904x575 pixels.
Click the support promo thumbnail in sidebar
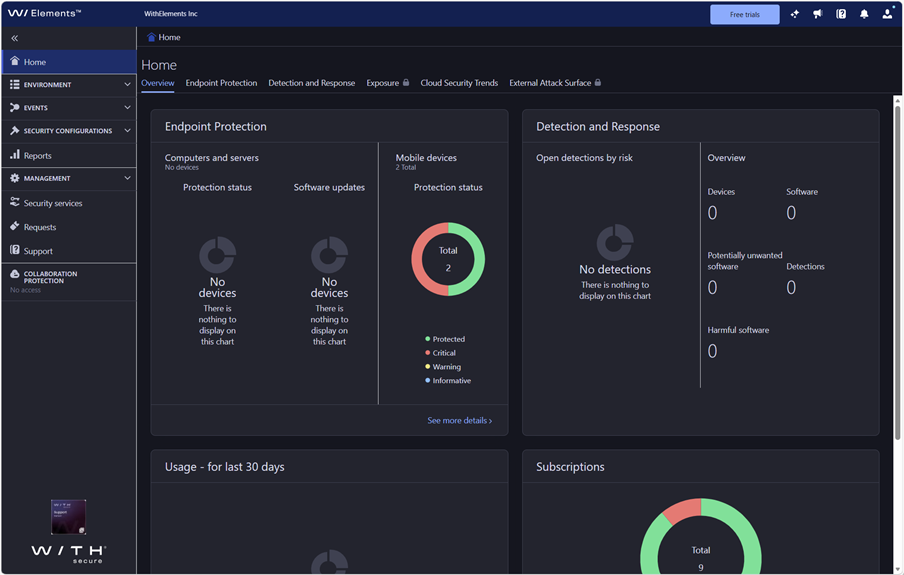click(68, 517)
